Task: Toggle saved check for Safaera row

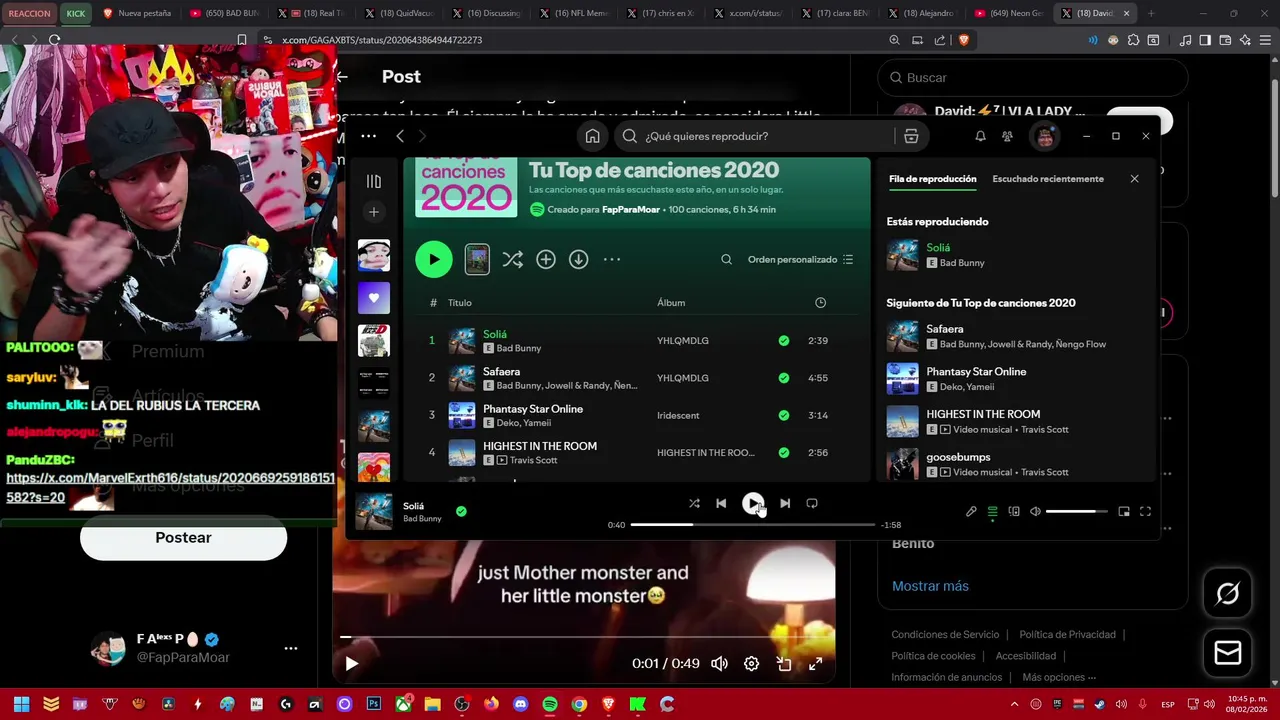Action: coord(784,378)
